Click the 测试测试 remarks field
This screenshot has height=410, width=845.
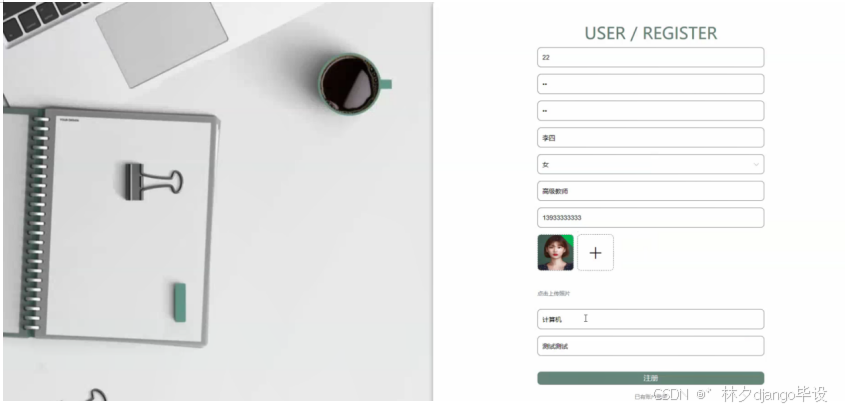click(x=650, y=346)
